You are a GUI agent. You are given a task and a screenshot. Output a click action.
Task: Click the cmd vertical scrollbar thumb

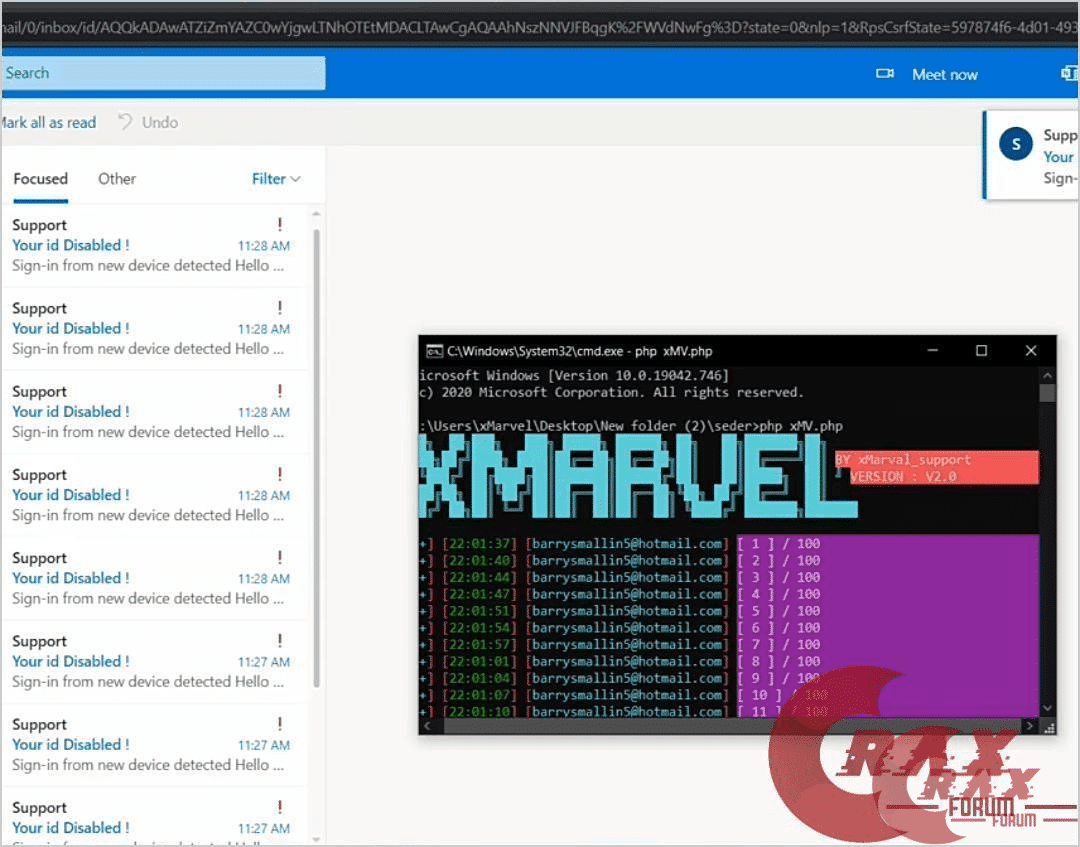[1048, 393]
